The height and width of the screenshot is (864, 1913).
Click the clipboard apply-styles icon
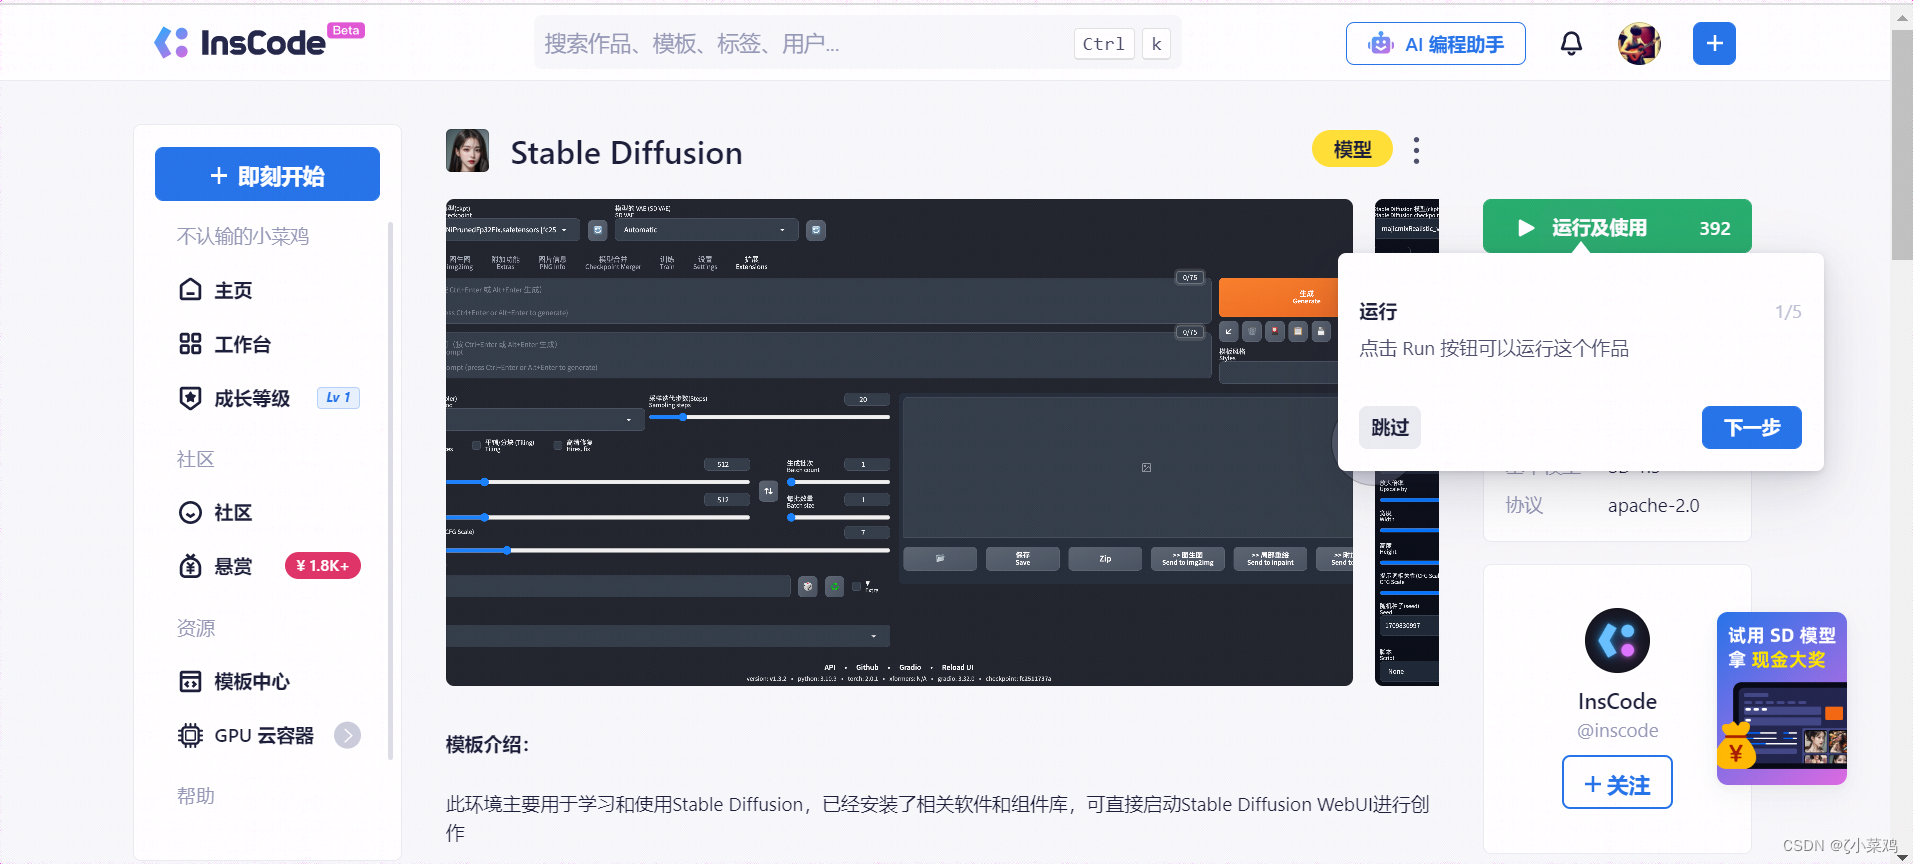pos(1297,331)
